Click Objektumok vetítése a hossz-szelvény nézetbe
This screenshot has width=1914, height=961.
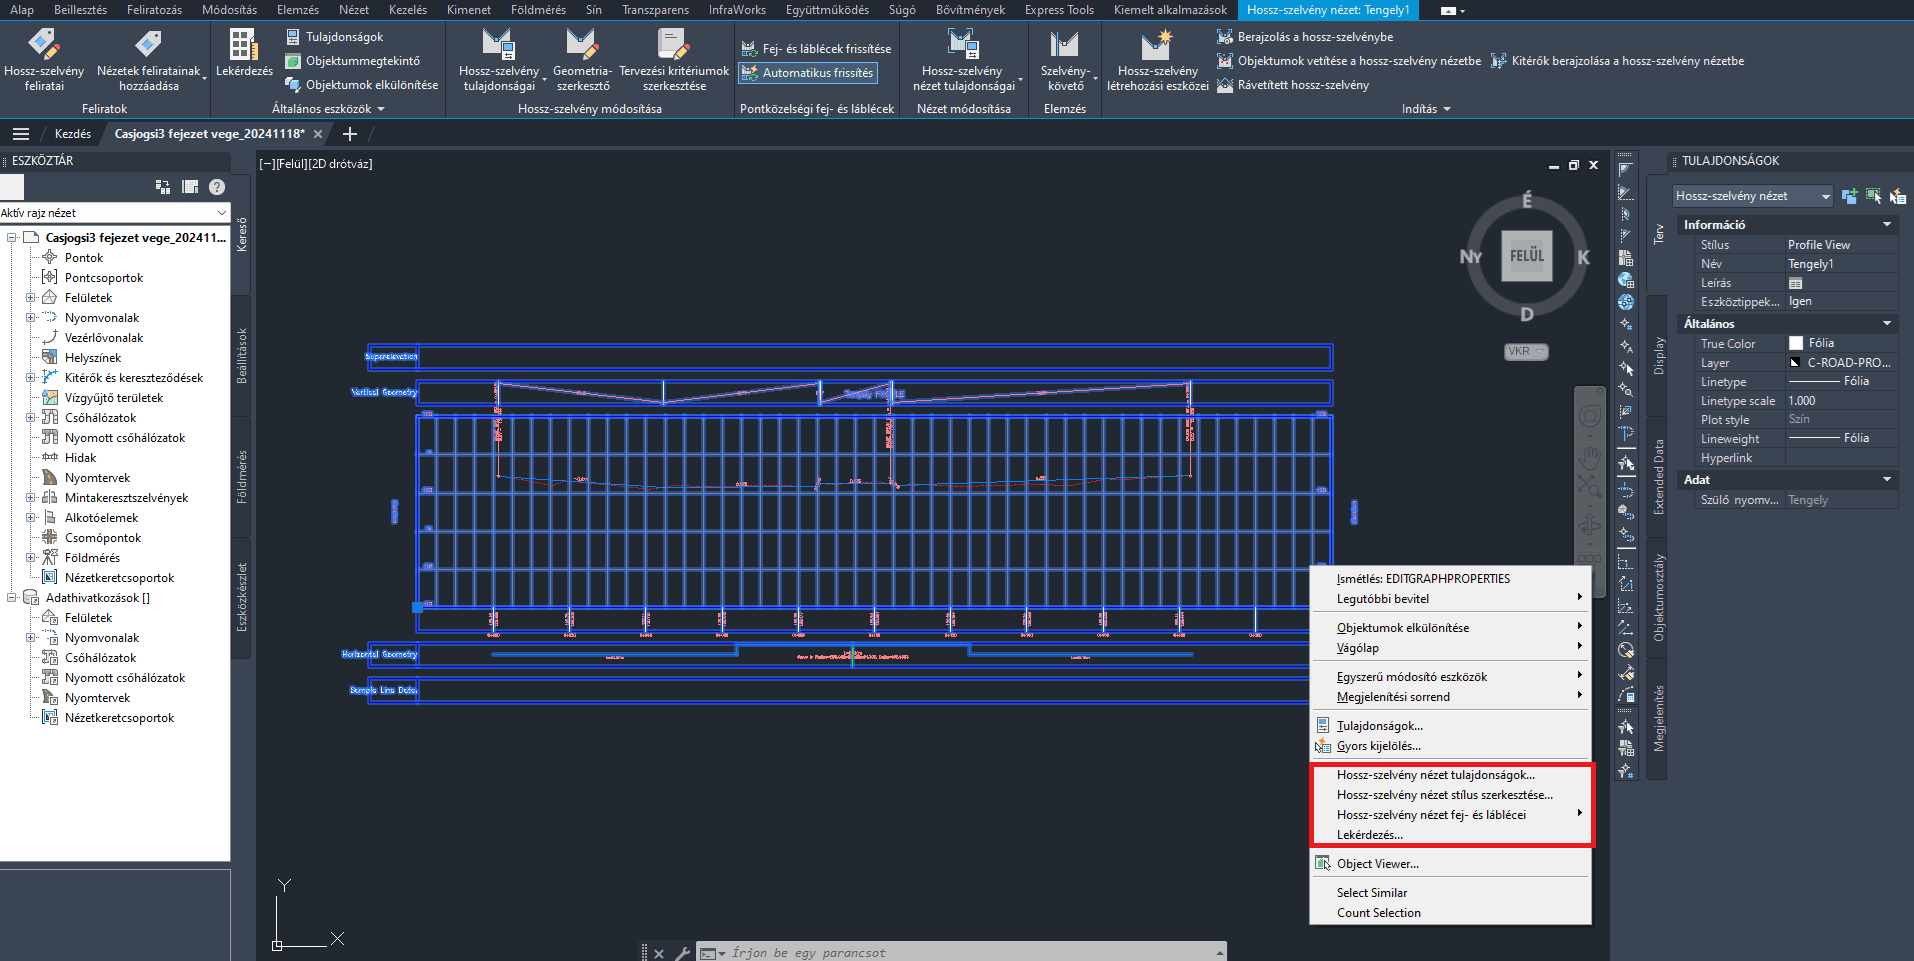click(1349, 61)
